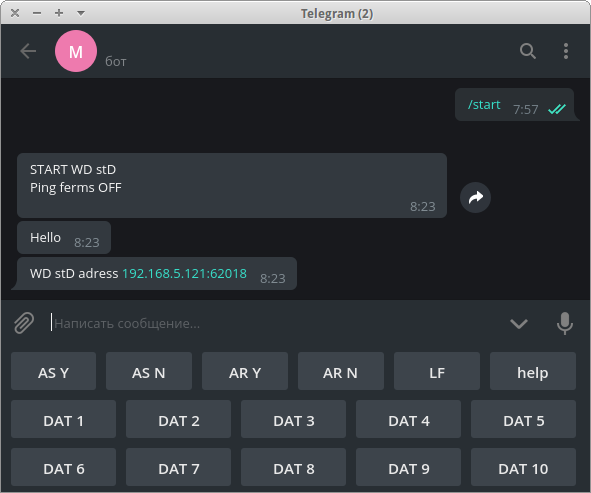Select the DAT 3 button
The image size is (591, 493).
click(293, 419)
